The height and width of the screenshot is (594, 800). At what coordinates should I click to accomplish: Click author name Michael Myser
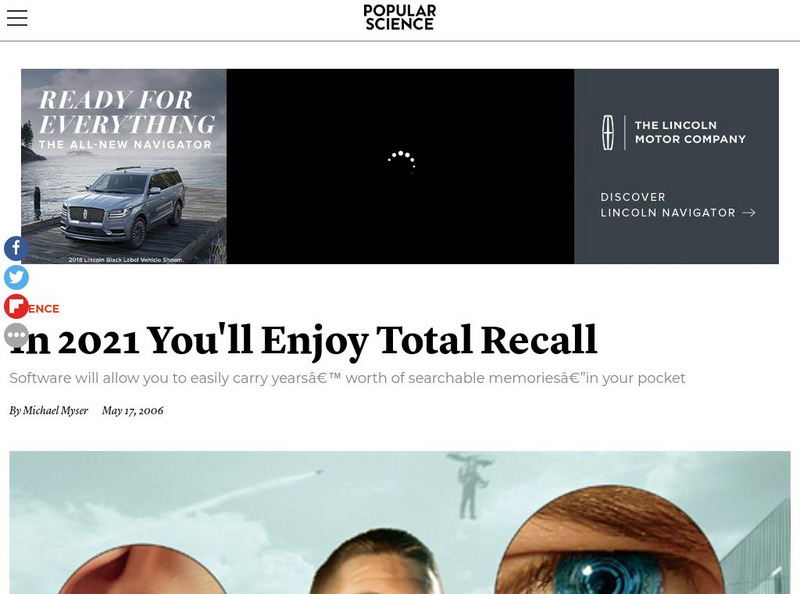[55, 410]
